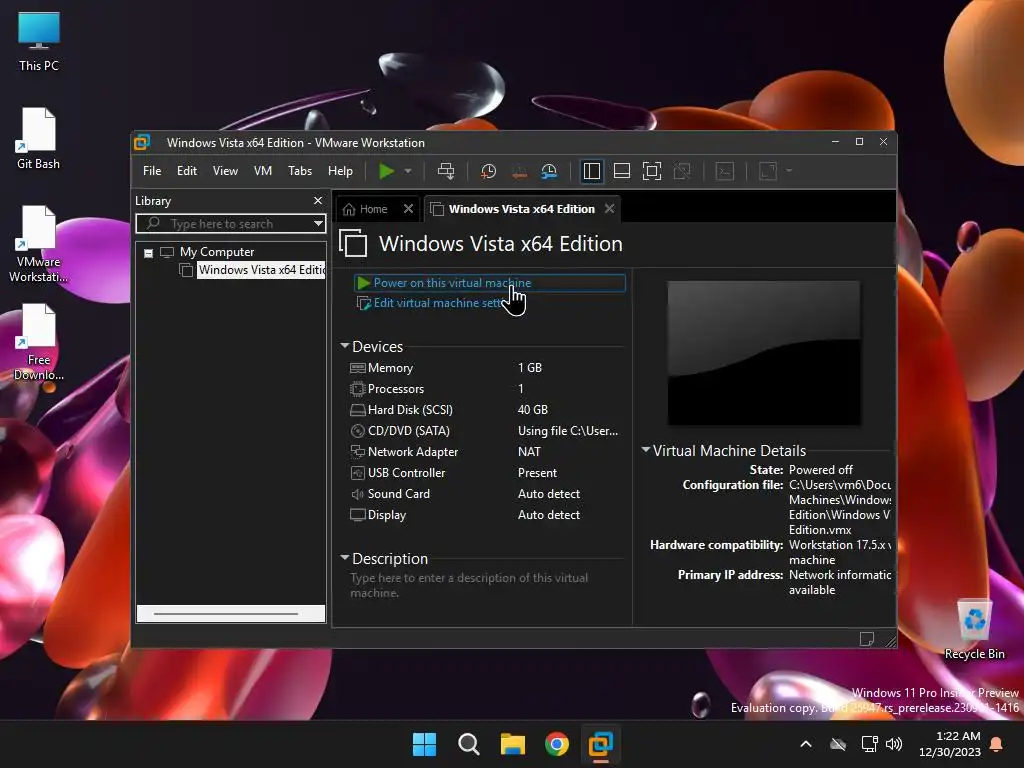Screen dimensions: 1024x768
Task: Collapse the Devices section
Action: coord(345,346)
